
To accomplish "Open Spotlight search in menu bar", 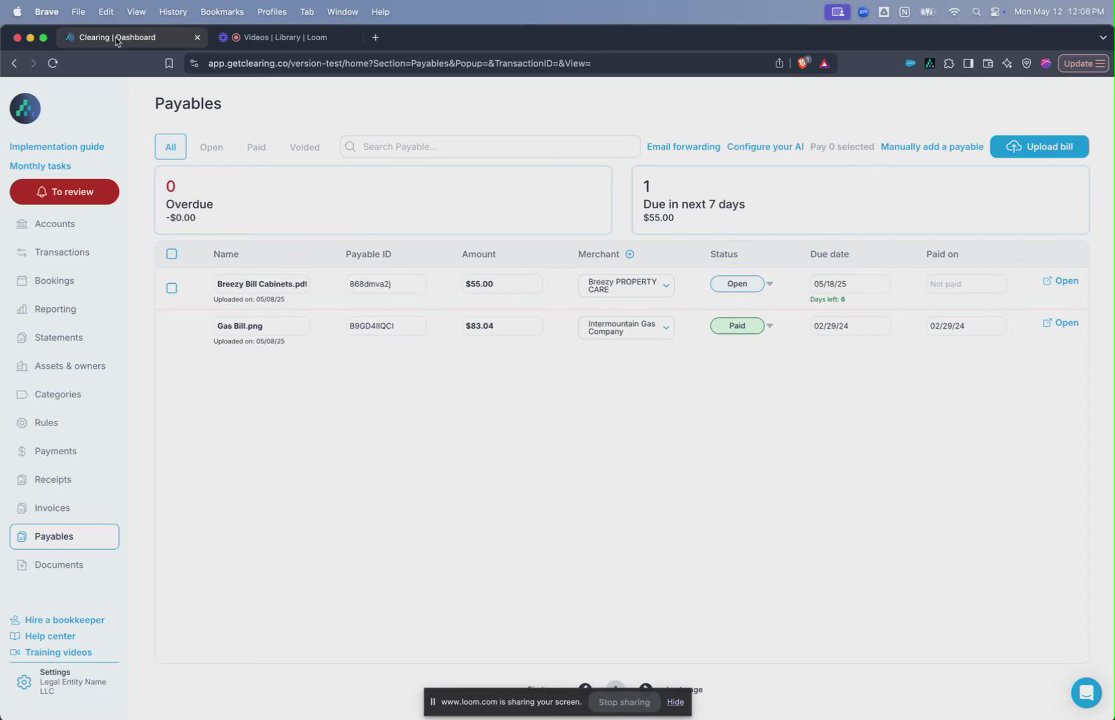I will 976,11.
